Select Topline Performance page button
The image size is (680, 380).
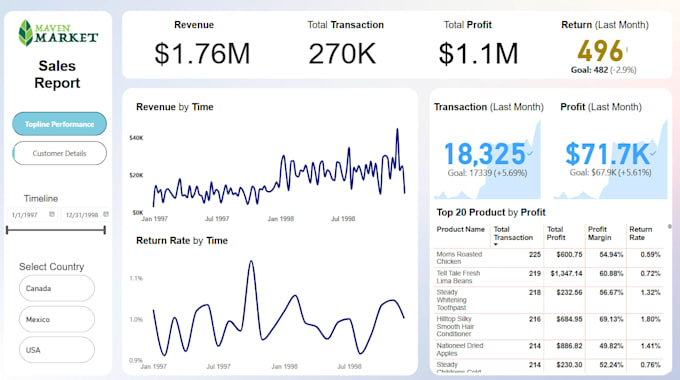click(x=59, y=124)
